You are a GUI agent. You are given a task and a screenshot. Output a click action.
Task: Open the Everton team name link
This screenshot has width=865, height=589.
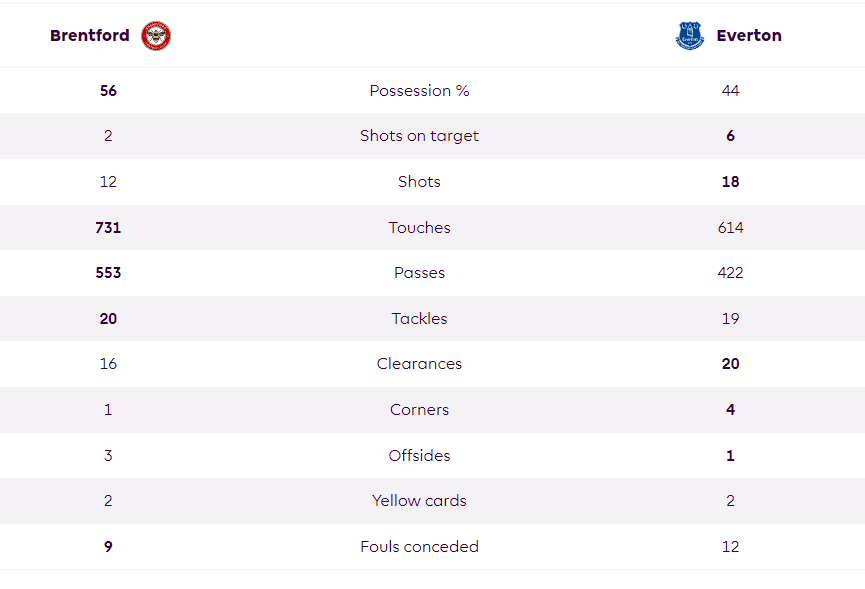click(x=749, y=35)
